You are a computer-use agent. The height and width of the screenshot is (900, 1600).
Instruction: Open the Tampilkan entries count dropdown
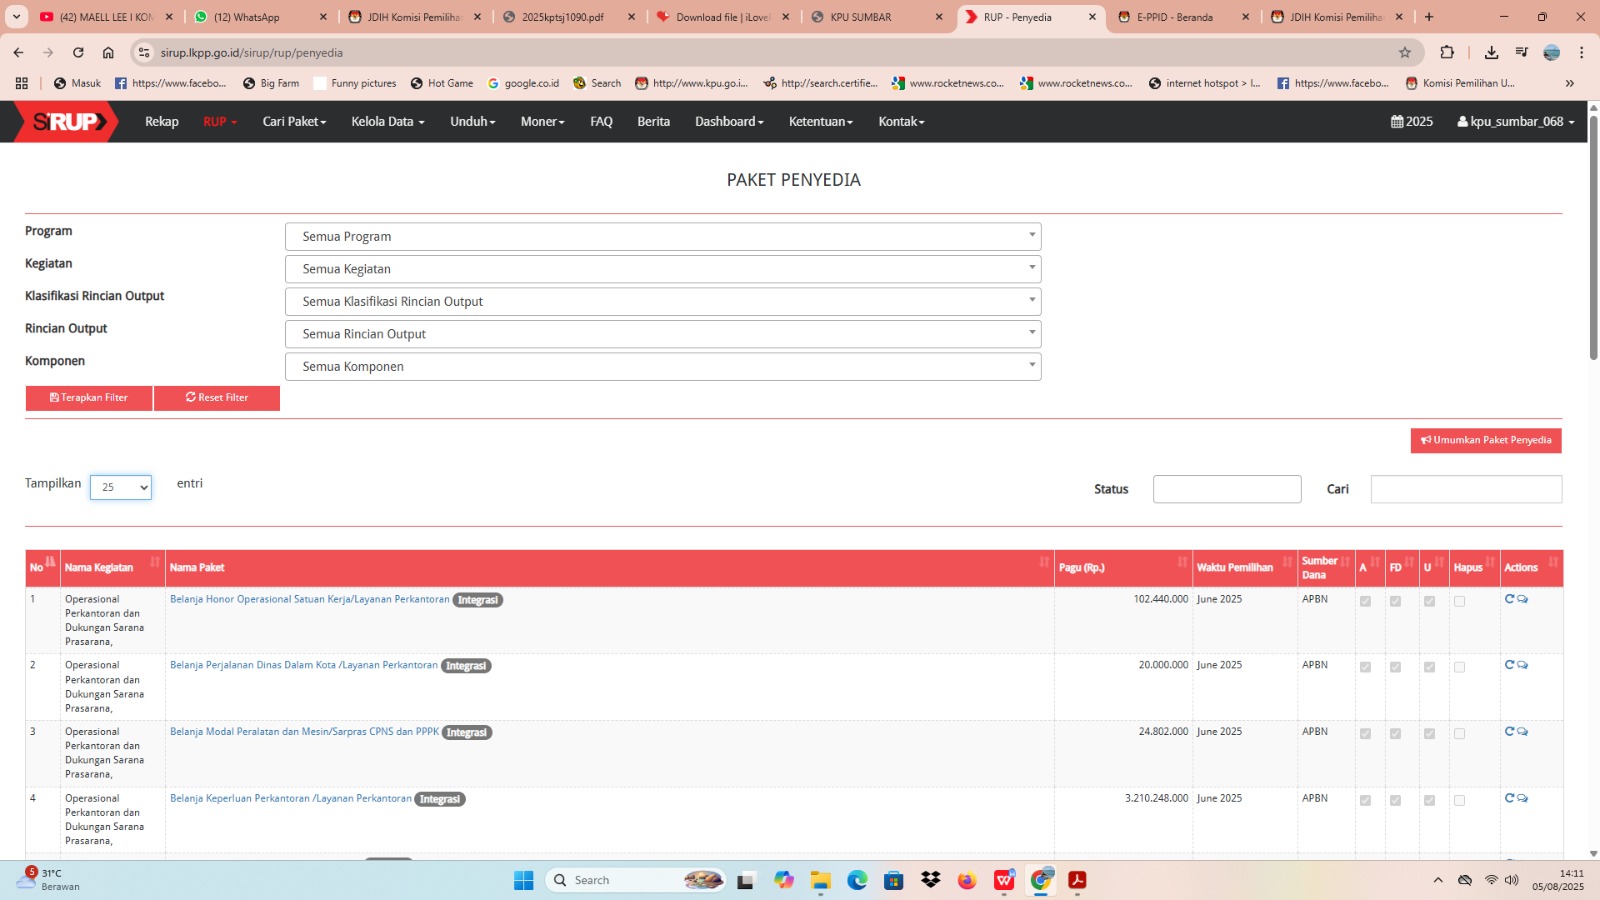pyautogui.click(x=121, y=487)
